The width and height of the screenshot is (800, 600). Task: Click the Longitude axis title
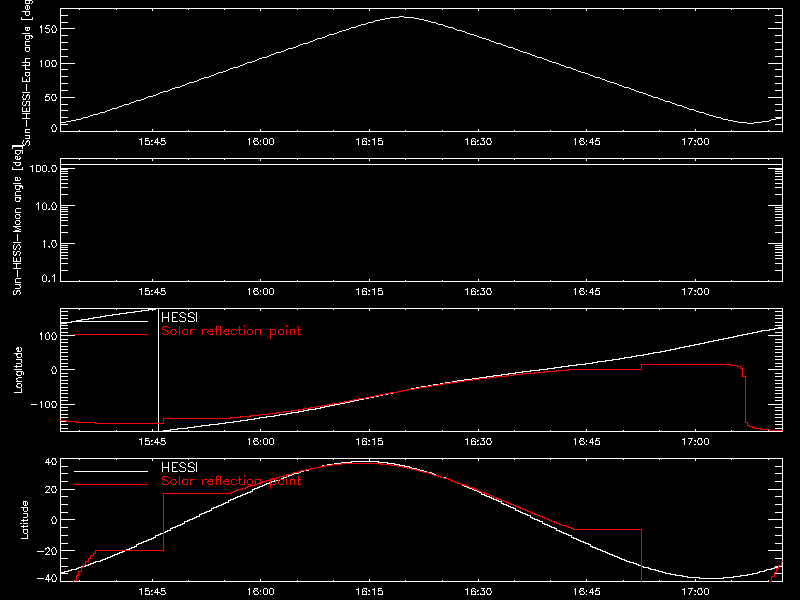coord(18,370)
